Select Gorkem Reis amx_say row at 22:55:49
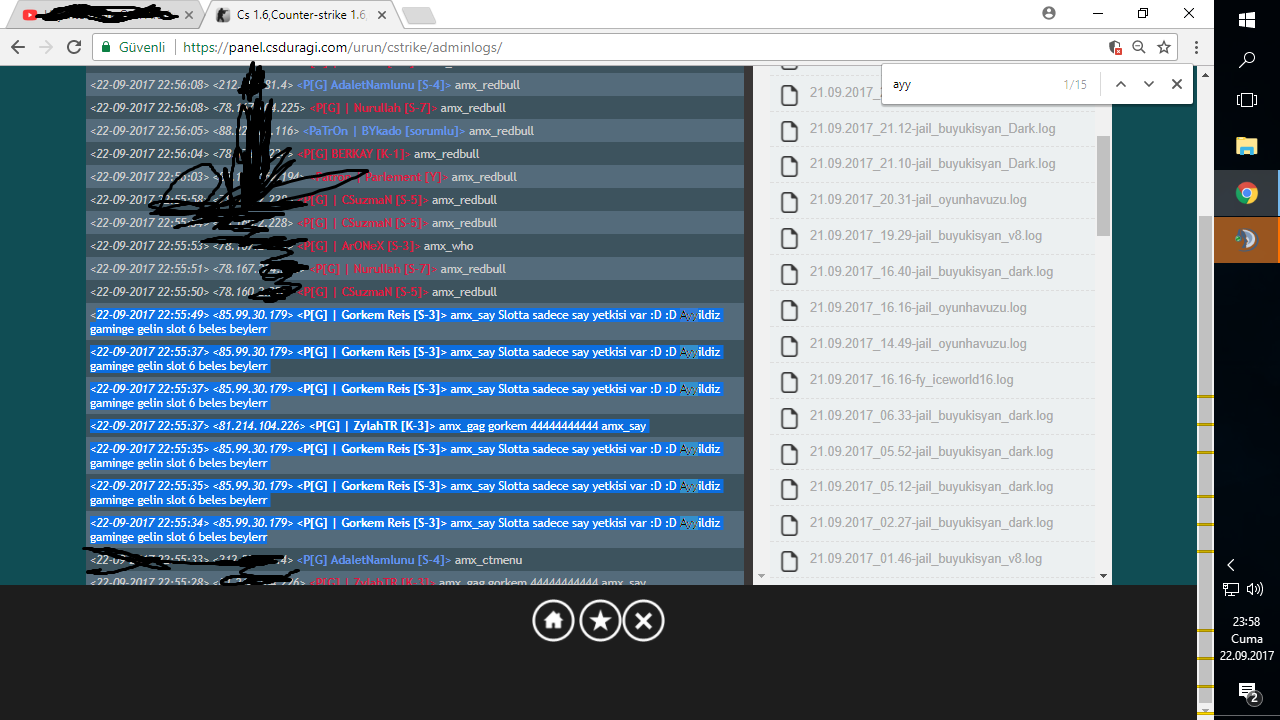Screen dimensions: 1280x720 click(x=415, y=322)
